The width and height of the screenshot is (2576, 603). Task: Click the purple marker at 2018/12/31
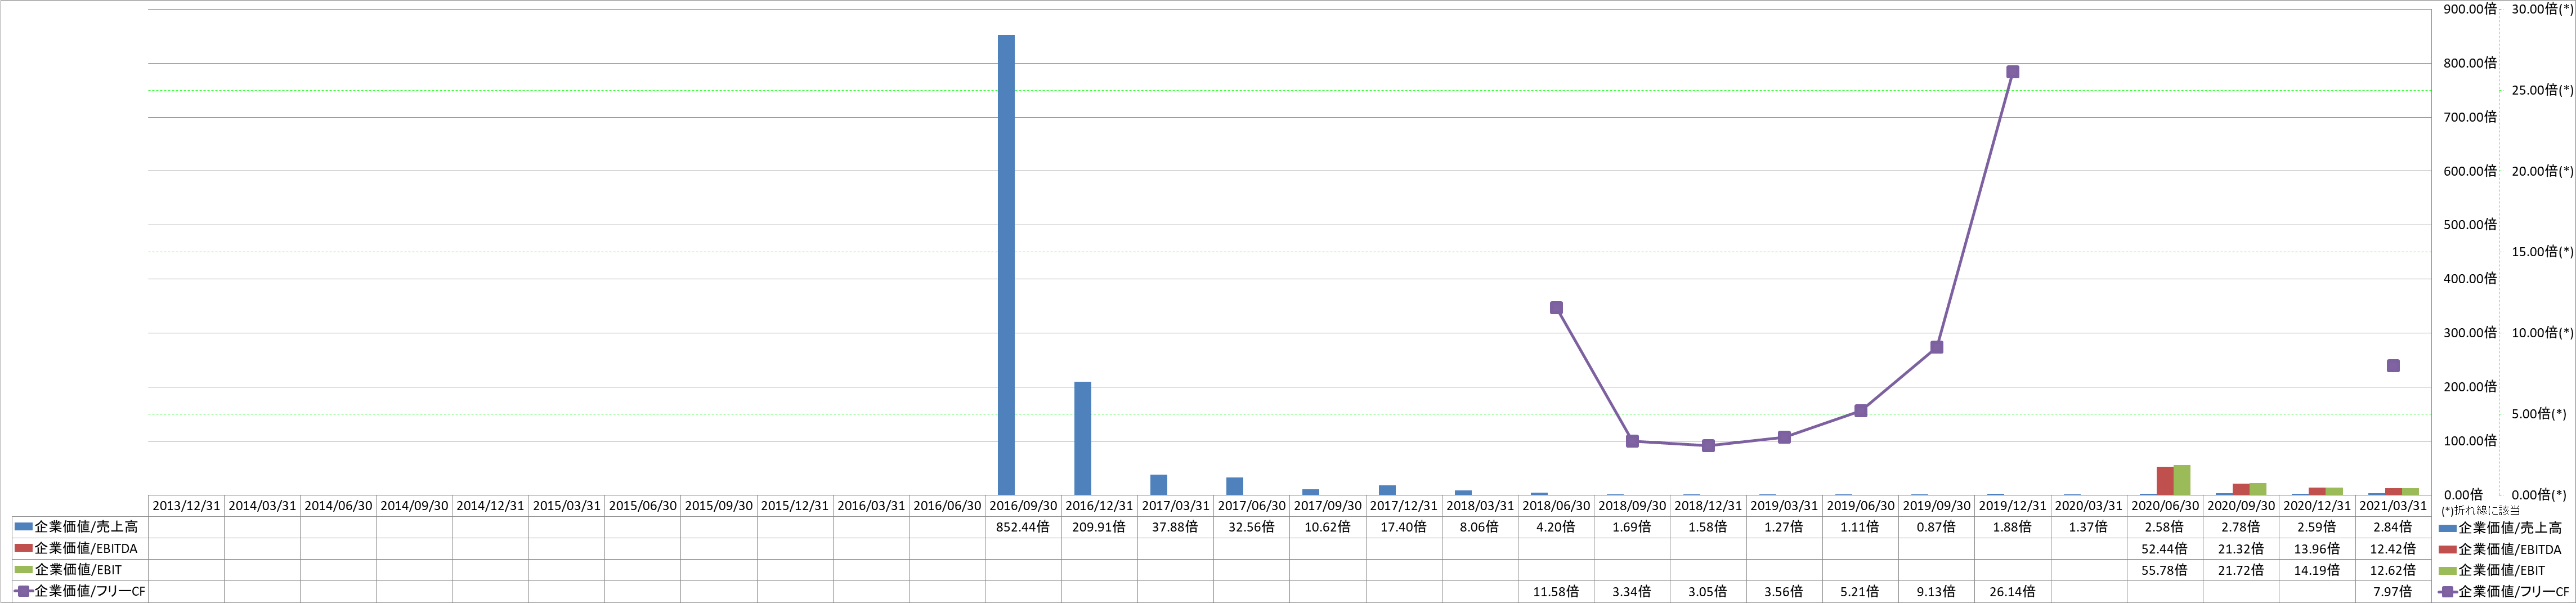pos(1708,446)
